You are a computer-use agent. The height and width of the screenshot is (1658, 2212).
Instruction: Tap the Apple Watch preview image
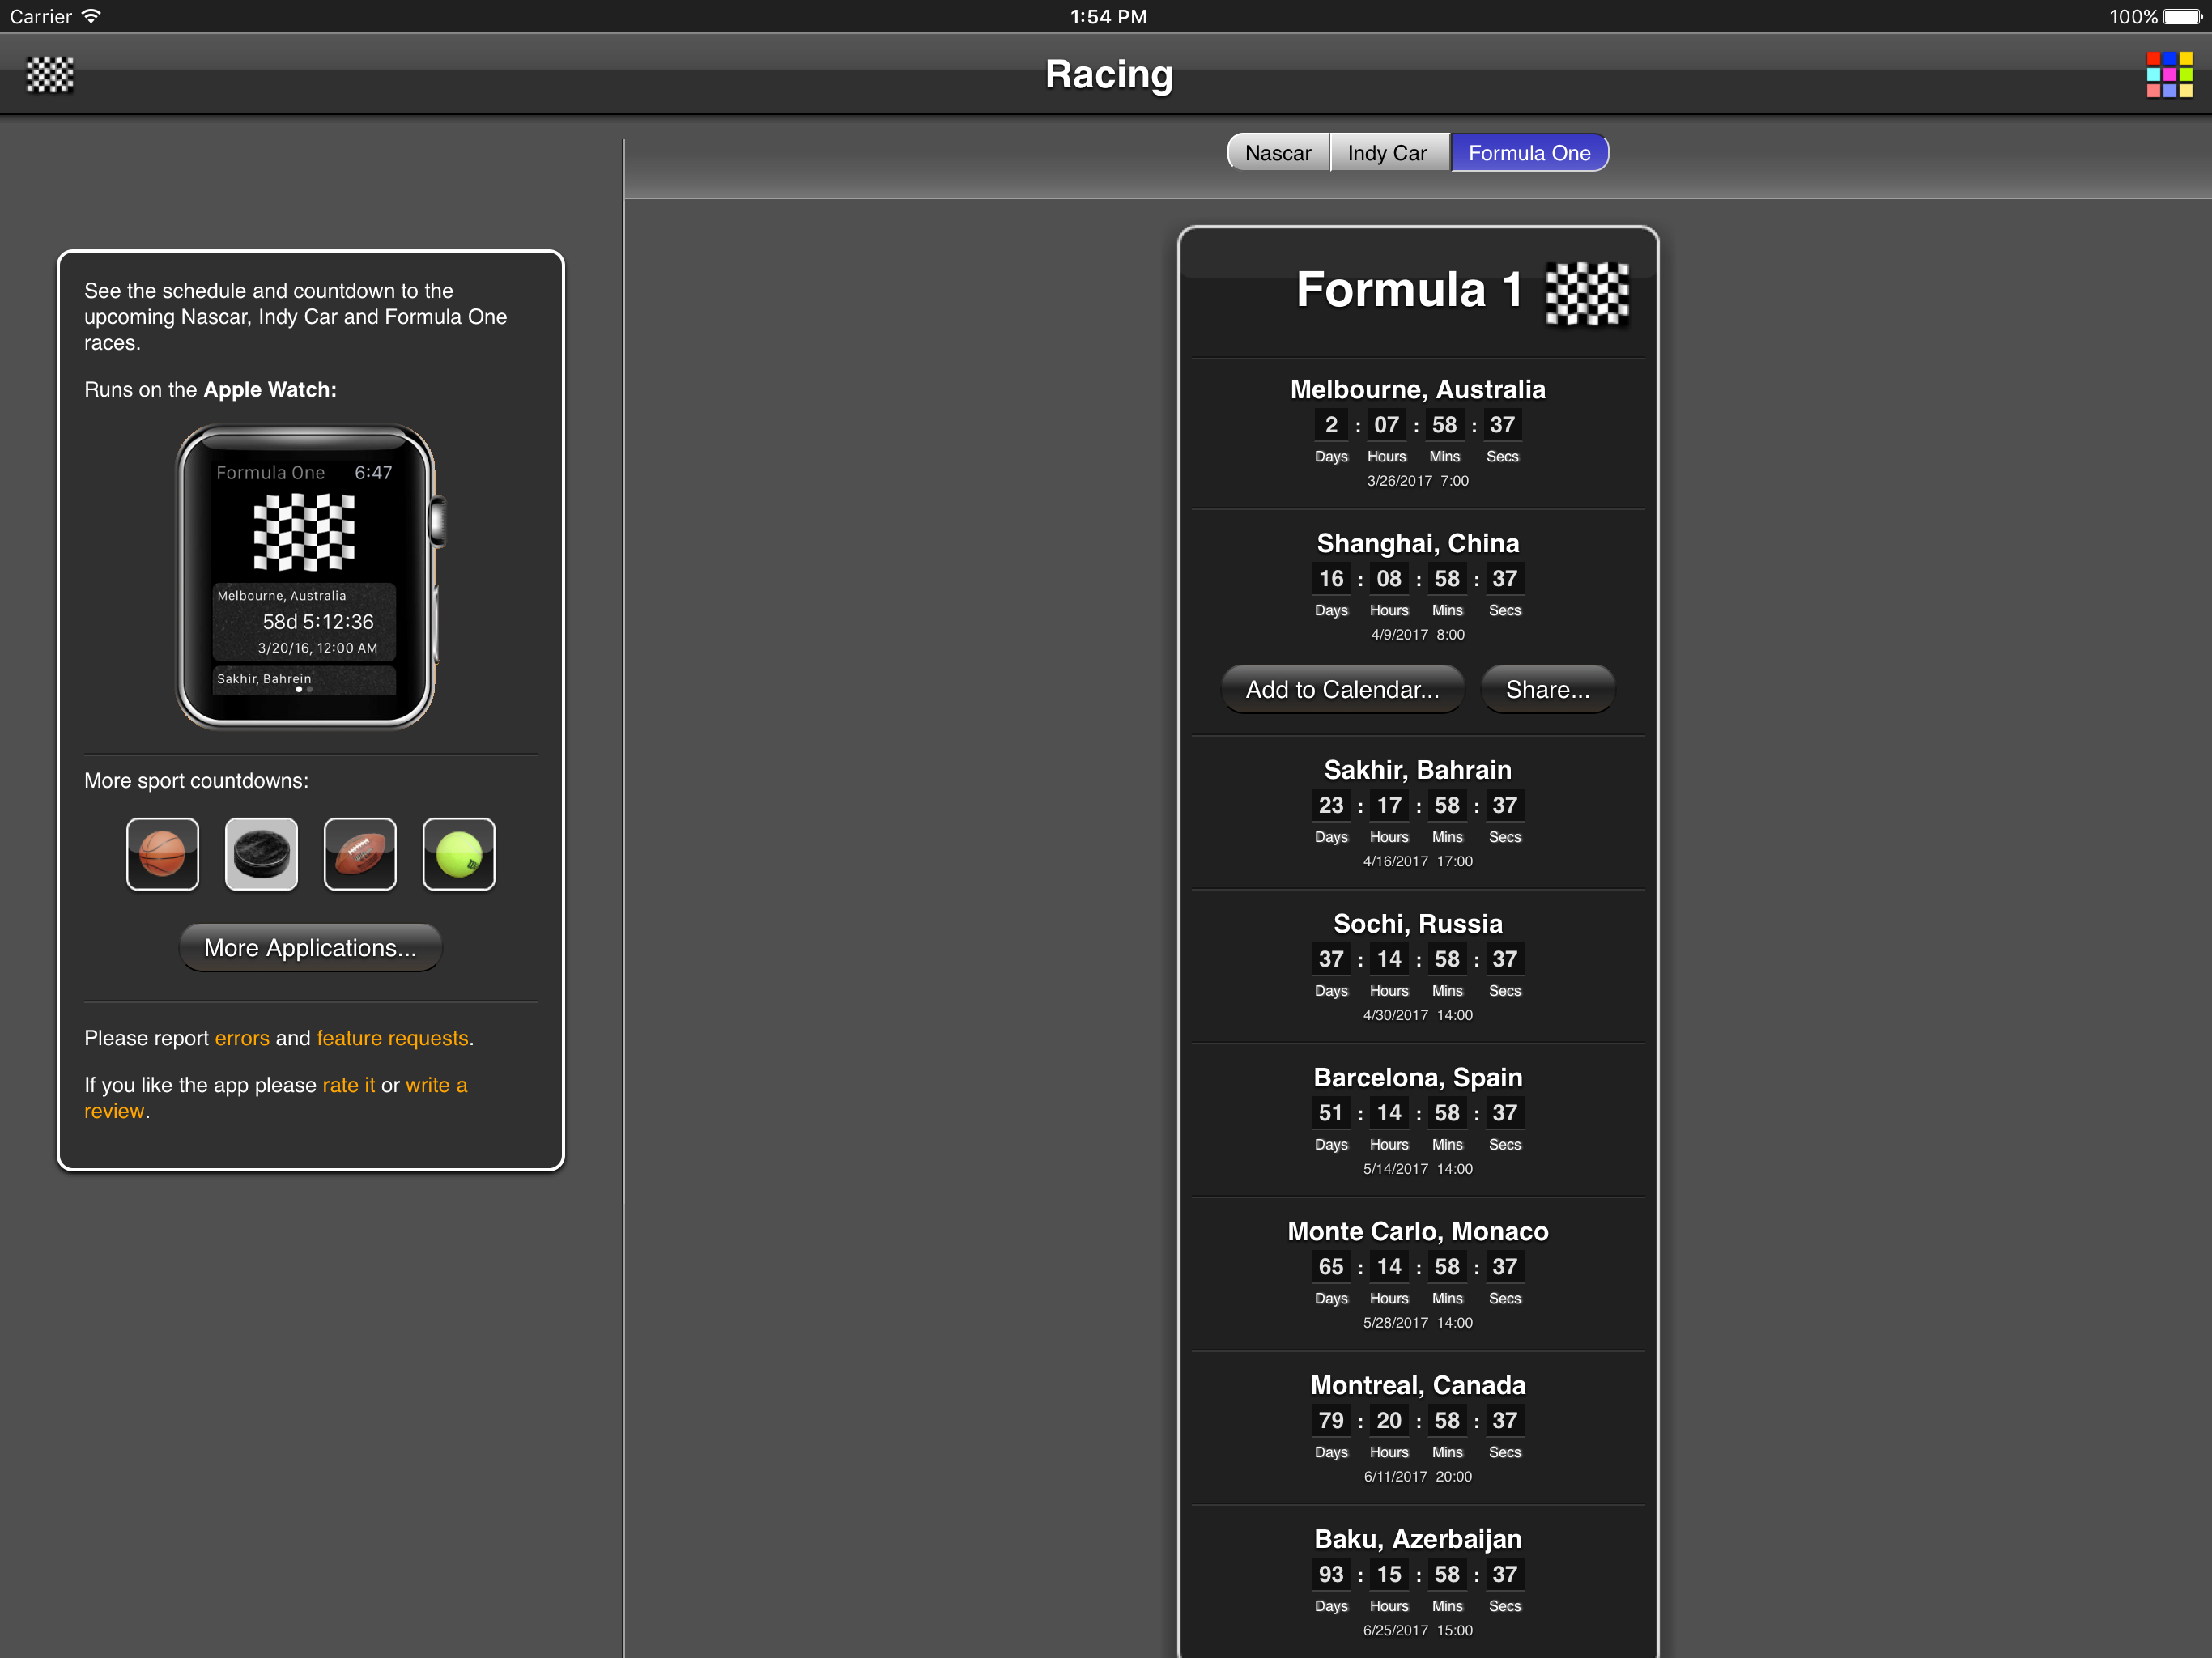[310, 577]
